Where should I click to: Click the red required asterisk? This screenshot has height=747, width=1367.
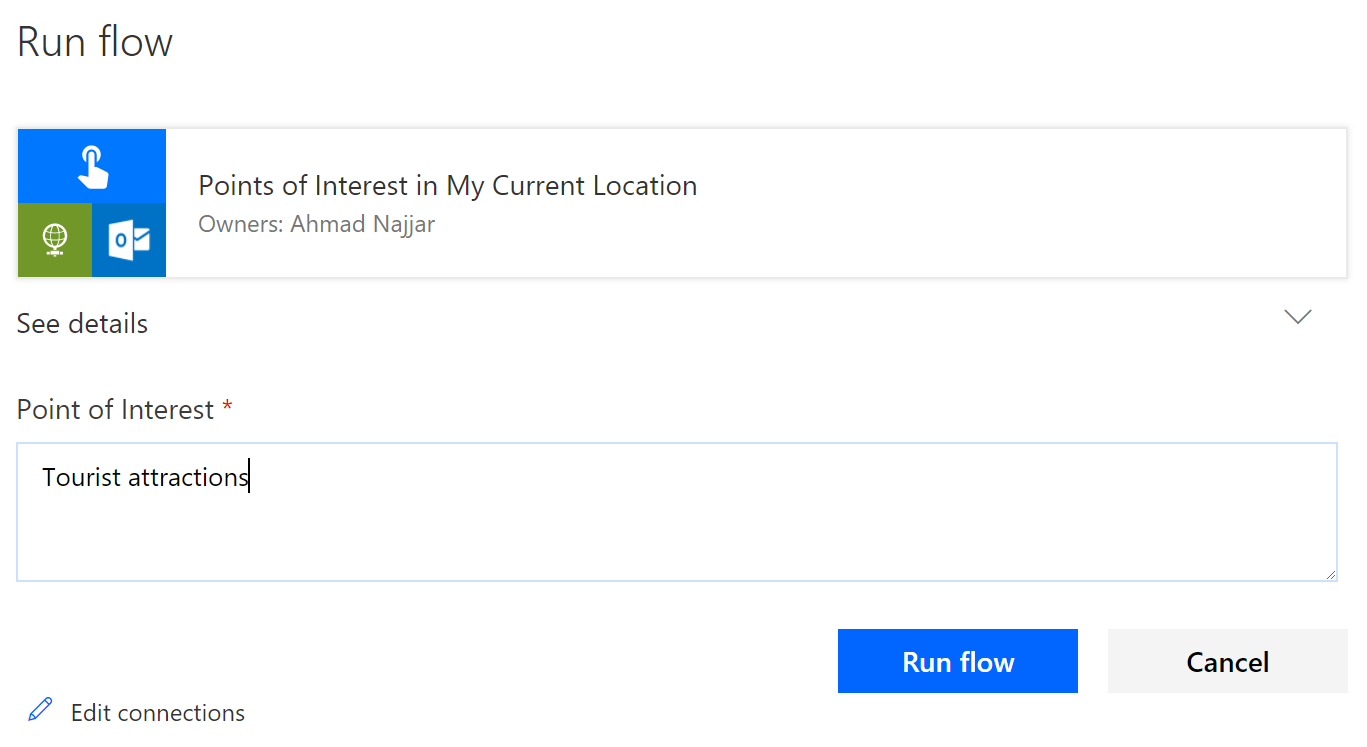point(227,407)
